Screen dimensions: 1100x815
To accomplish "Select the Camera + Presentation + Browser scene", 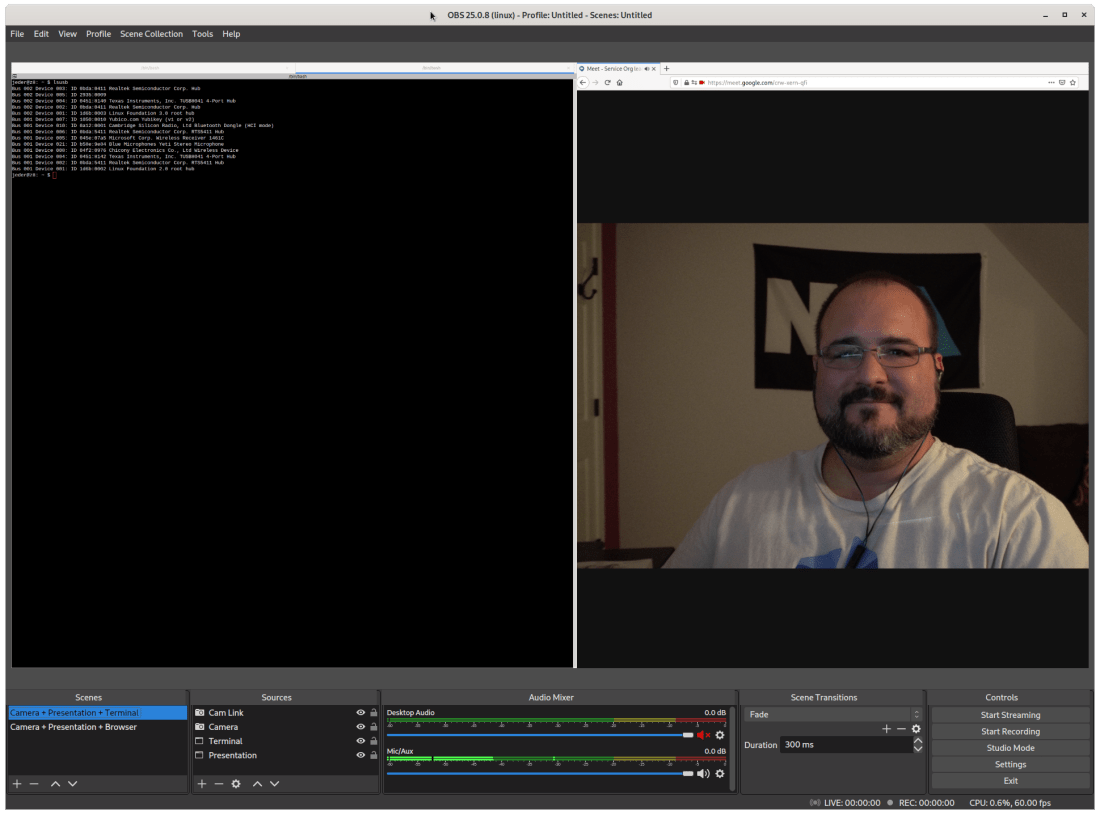I will [x=74, y=727].
